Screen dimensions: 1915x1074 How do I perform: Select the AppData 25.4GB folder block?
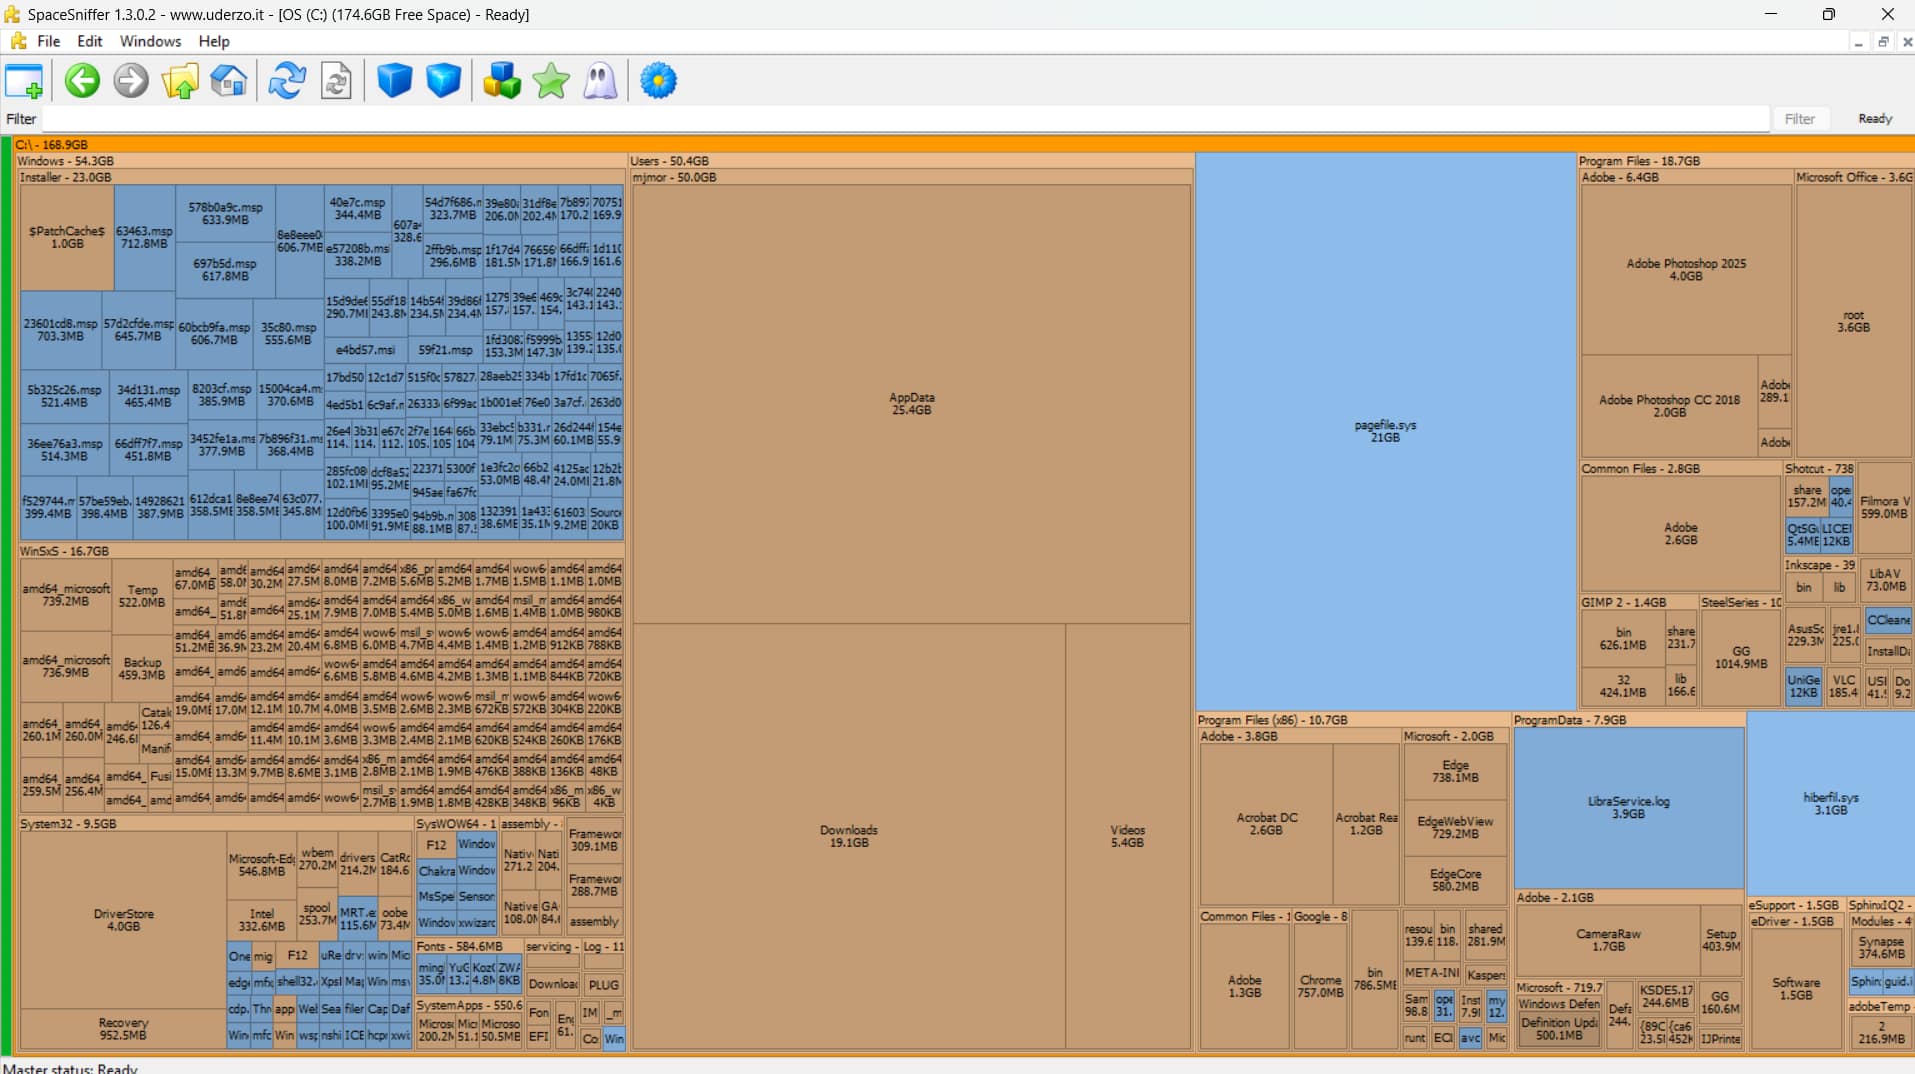[x=911, y=404]
